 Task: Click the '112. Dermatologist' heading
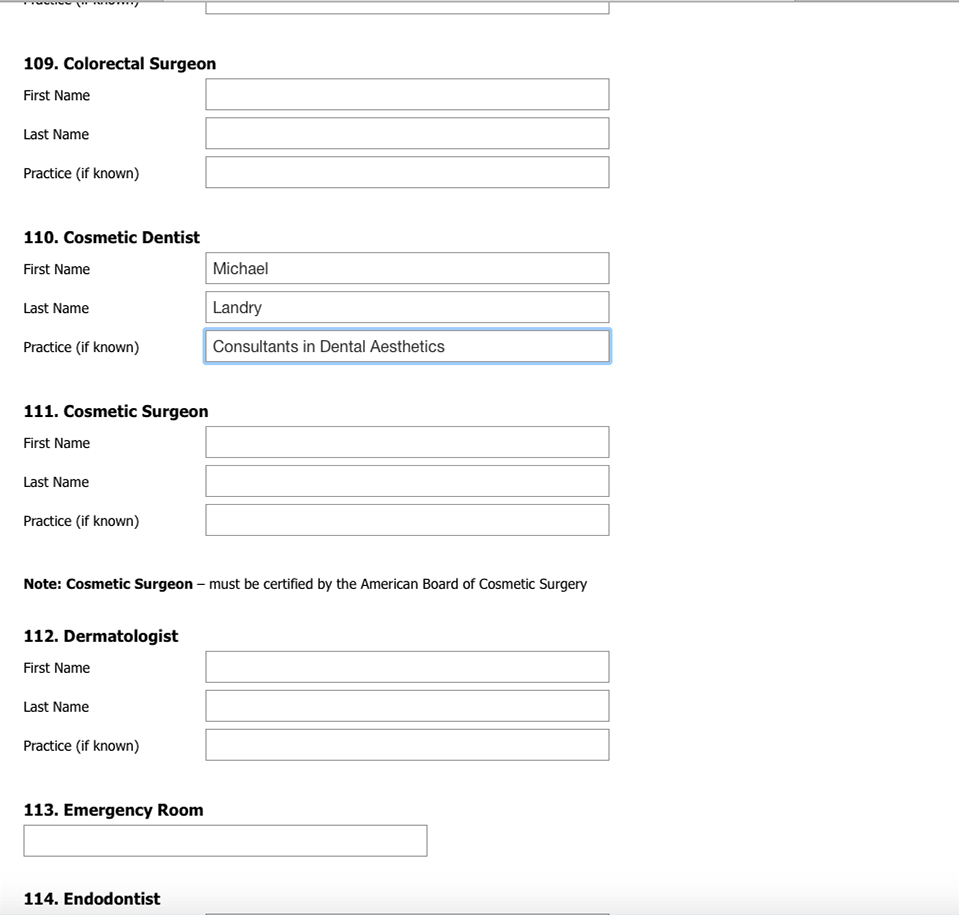pyautogui.click(x=101, y=636)
